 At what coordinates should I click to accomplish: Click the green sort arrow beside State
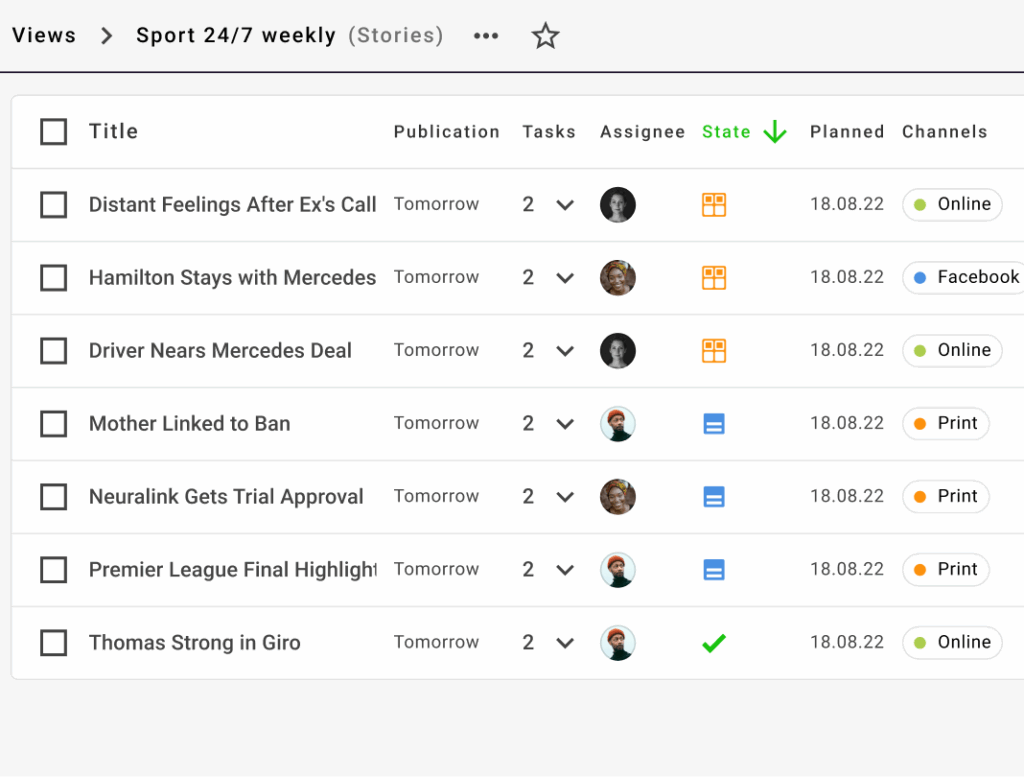point(774,132)
